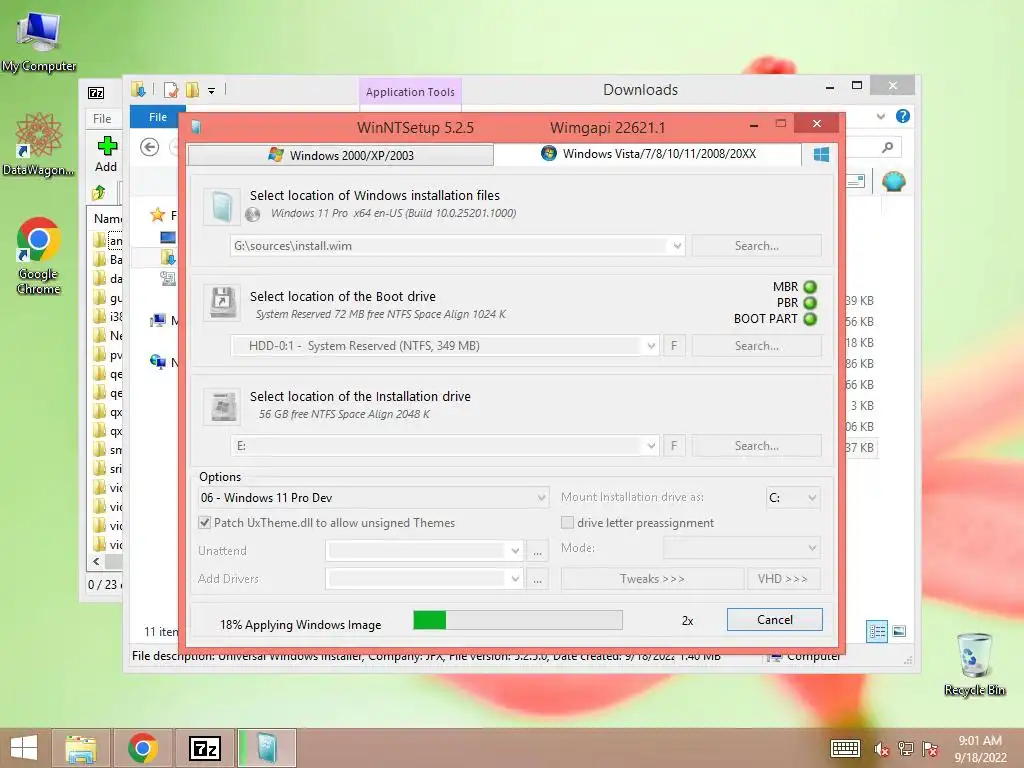The width and height of the screenshot is (1024, 768).
Task: Open the Add Drivers dropdown
Action: (x=515, y=579)
